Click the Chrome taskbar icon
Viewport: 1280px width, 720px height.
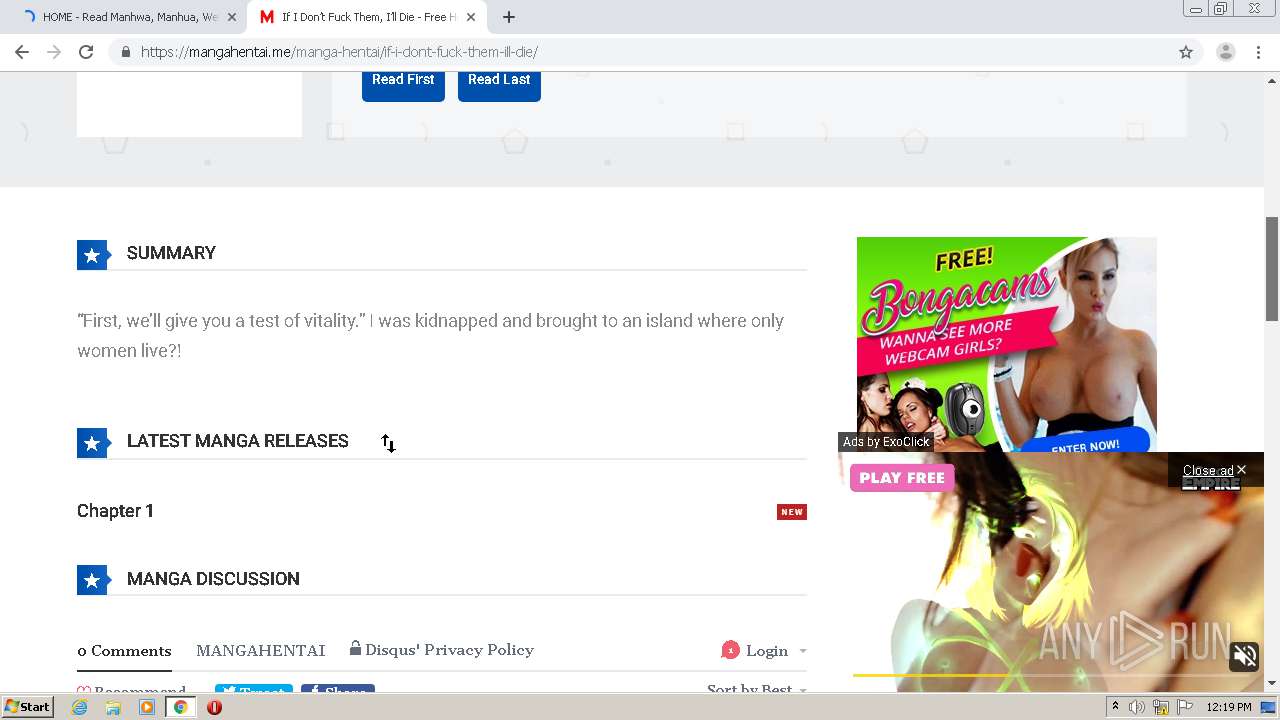tap(181, 707)
